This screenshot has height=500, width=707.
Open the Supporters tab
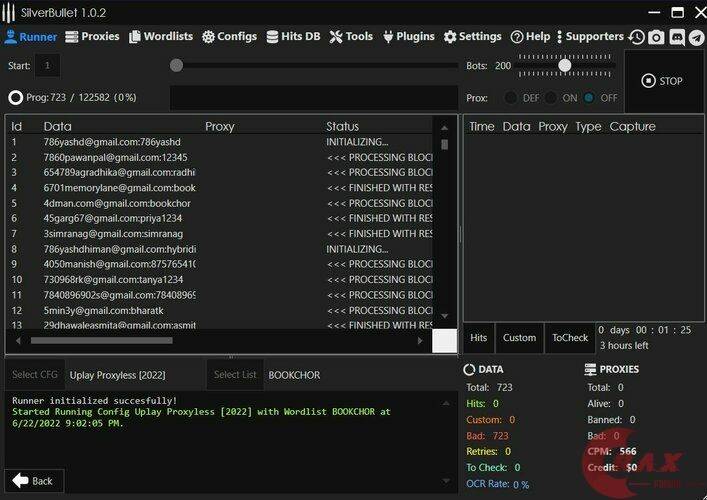[590, 37]
